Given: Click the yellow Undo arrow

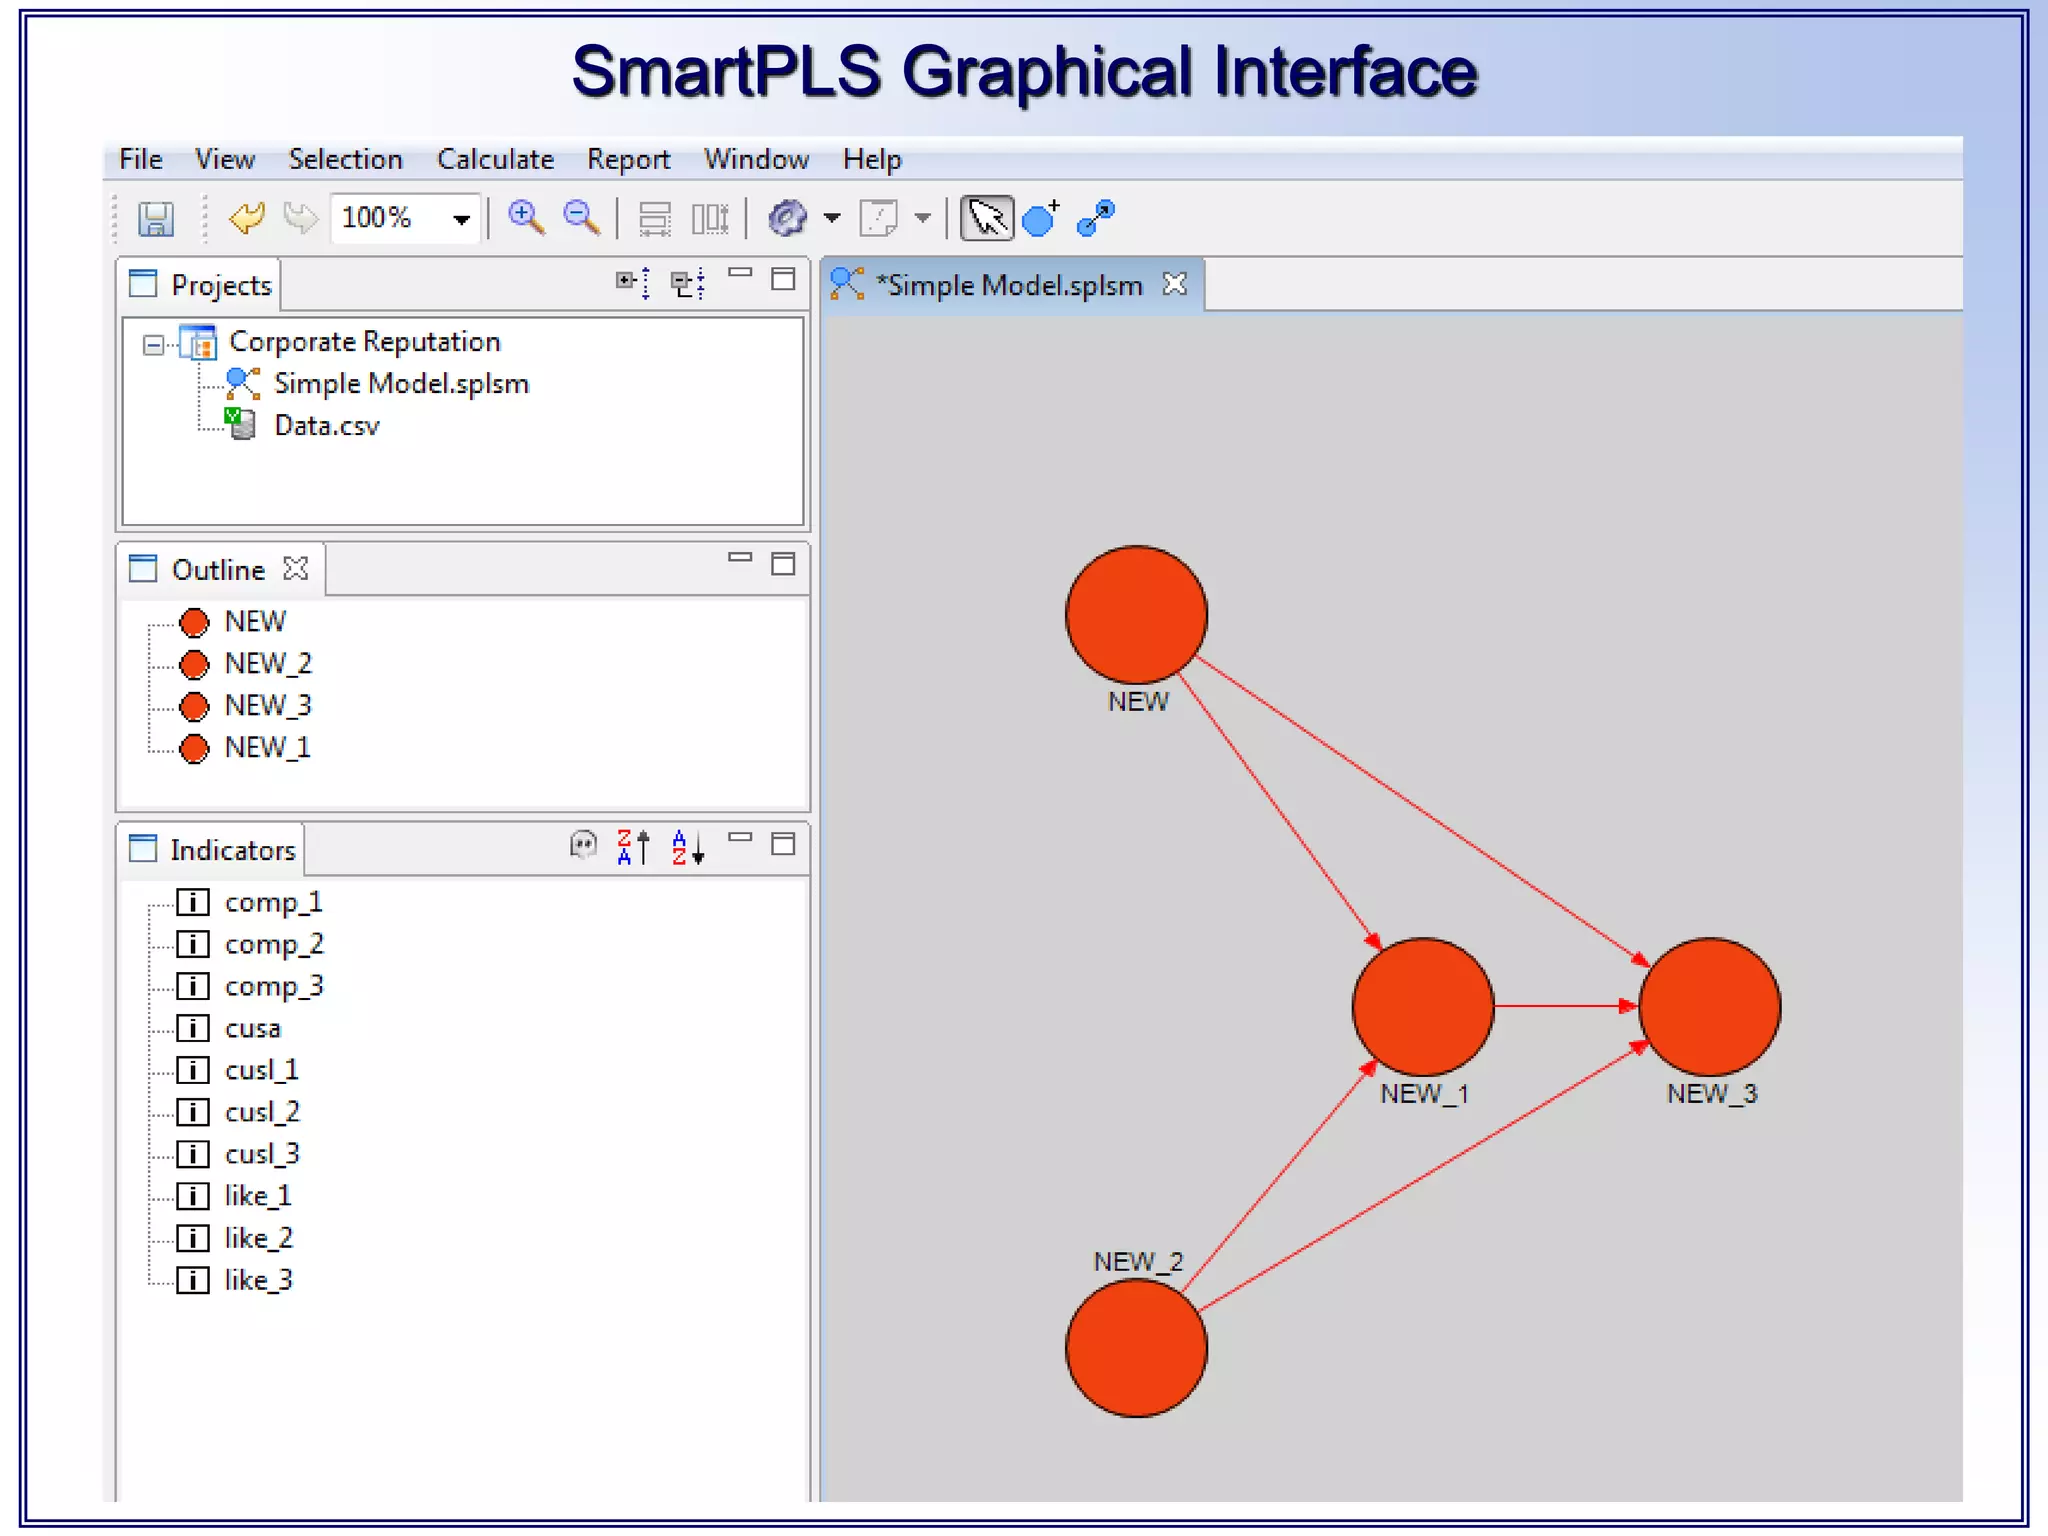Looking at the screenshot, I should tap(246, 217).
